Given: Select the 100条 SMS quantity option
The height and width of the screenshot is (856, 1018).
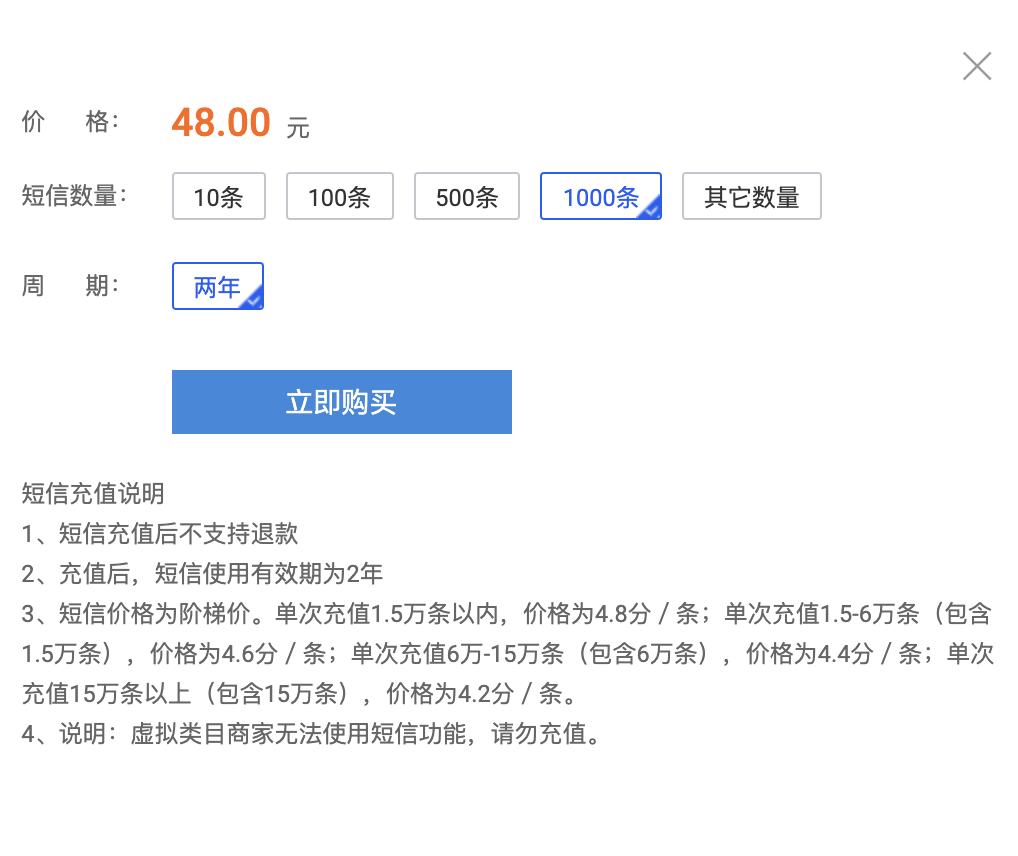Looking at the screenshot, I should pyautogui.click(x=340, y=196).
